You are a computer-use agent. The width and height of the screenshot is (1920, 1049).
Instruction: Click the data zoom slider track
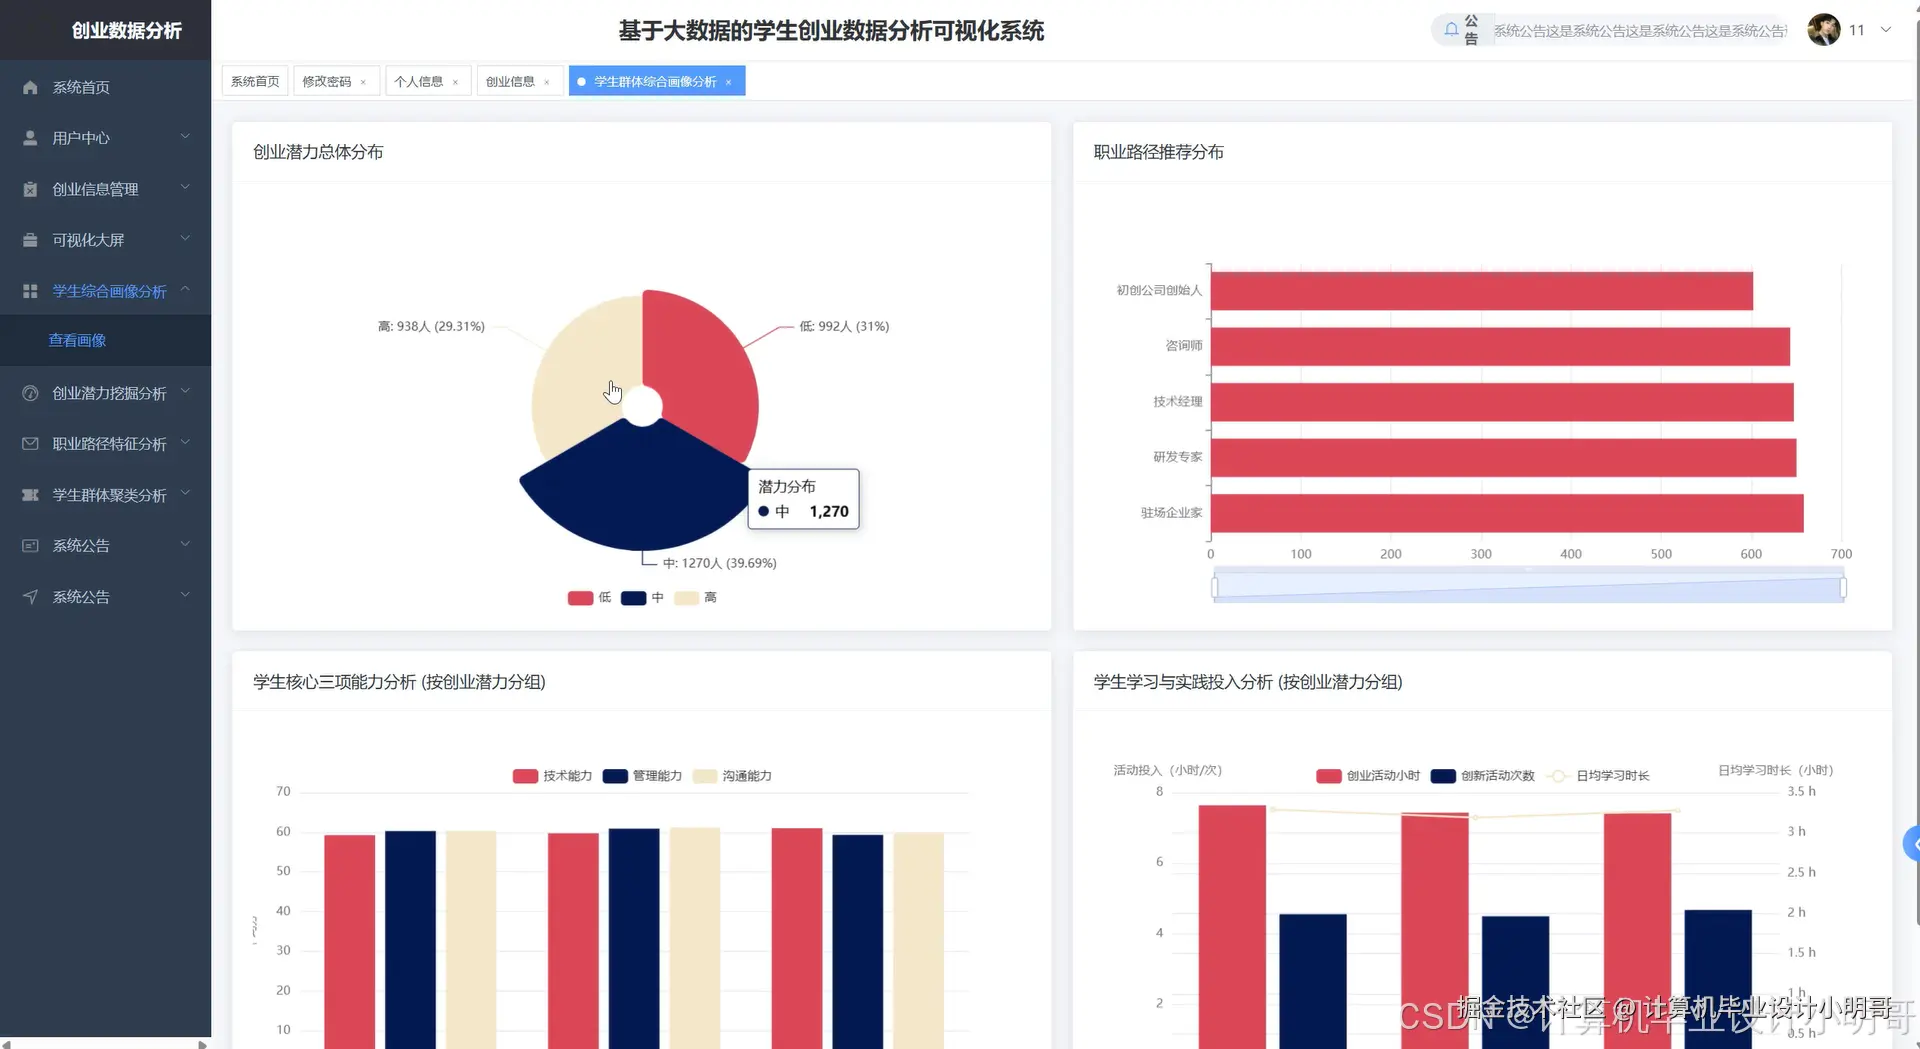pyautogui.click(x=1529, y=587)
